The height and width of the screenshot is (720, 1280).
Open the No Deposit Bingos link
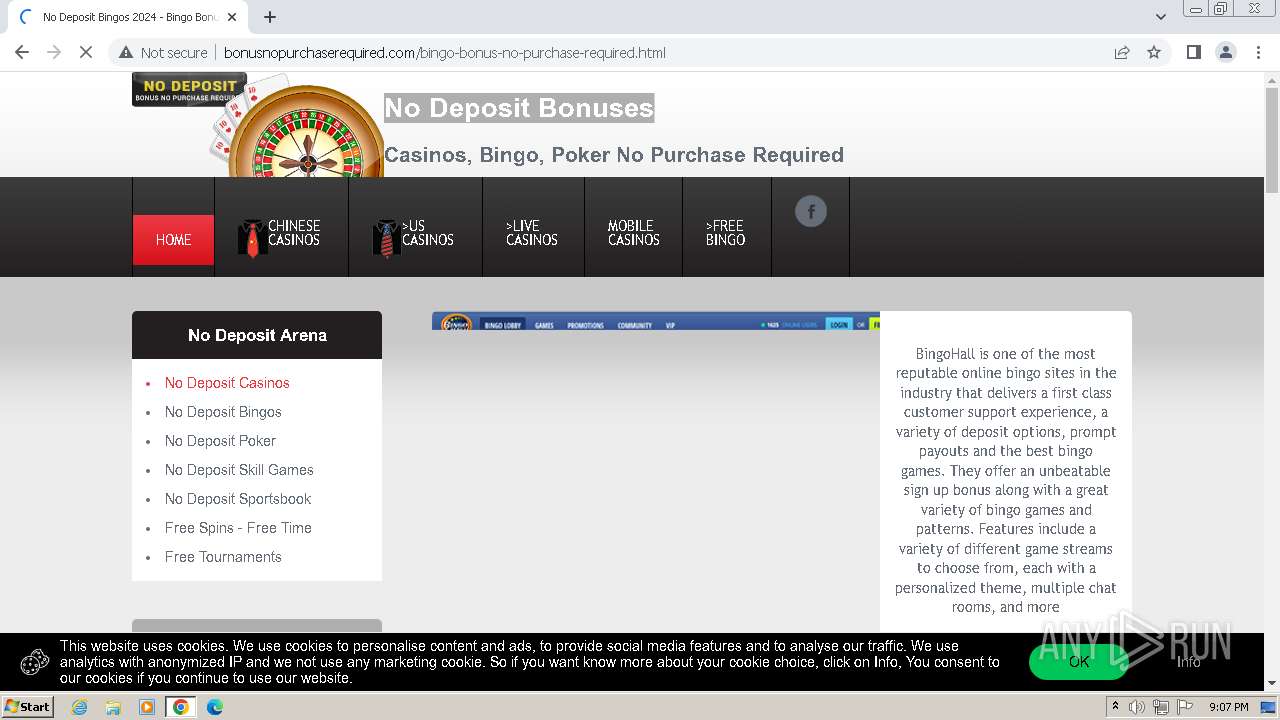pyautogui.click(x=223, y=412)
